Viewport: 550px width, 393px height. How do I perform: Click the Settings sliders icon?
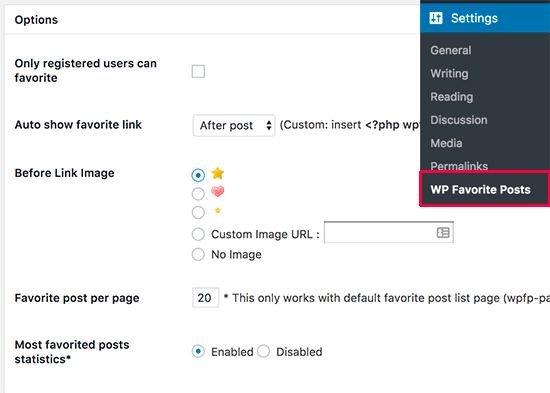pos(436,18)
